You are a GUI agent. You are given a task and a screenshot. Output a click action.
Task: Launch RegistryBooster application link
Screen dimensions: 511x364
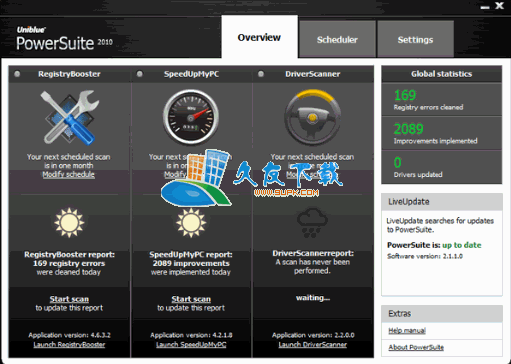pos(69,344)
